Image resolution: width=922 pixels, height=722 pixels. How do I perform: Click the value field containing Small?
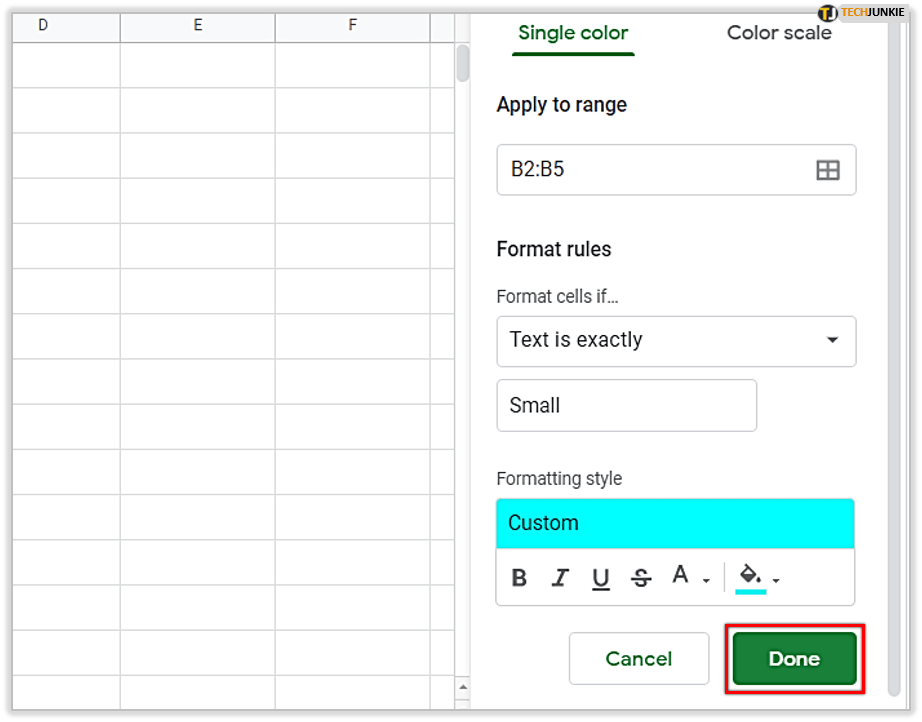[626, 405]
